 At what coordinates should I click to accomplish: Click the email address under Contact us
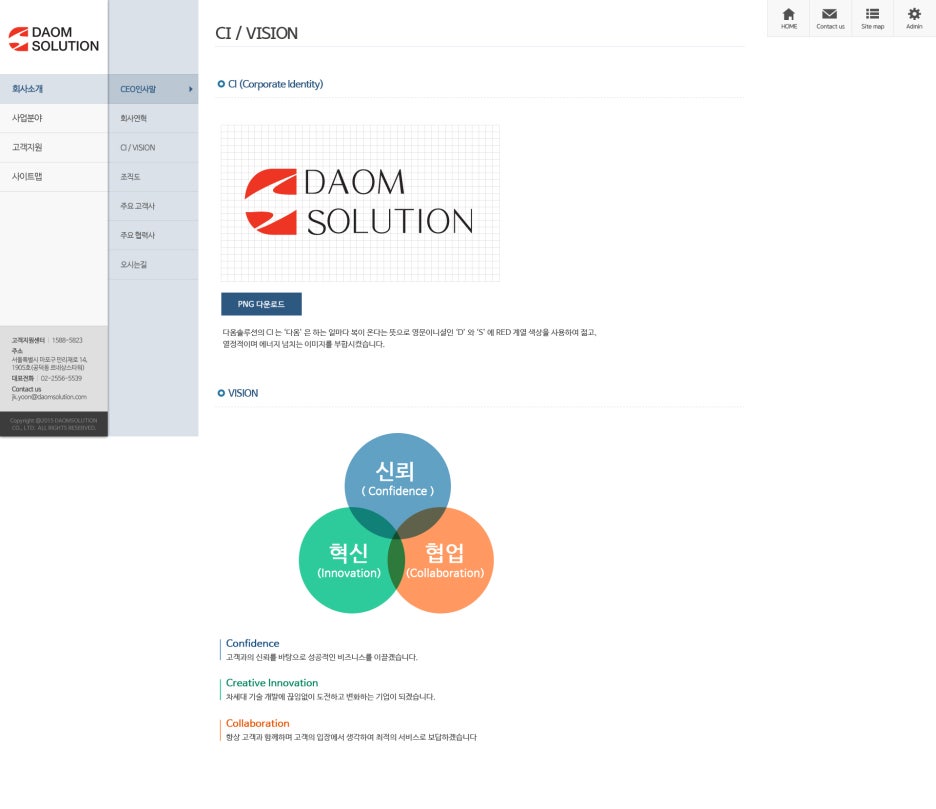[x=49, y=397]
